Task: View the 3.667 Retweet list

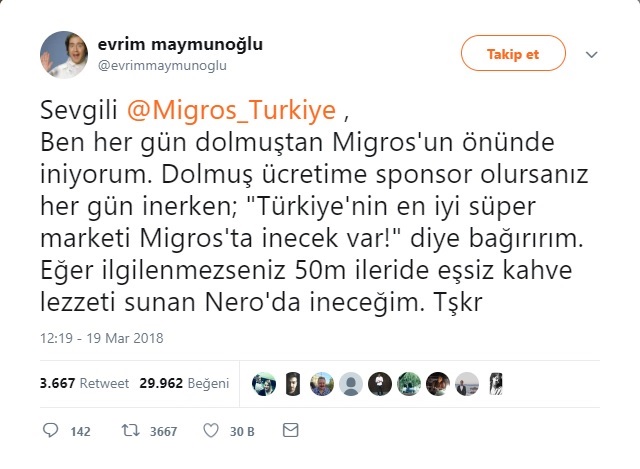Action: tap(84, 383)
